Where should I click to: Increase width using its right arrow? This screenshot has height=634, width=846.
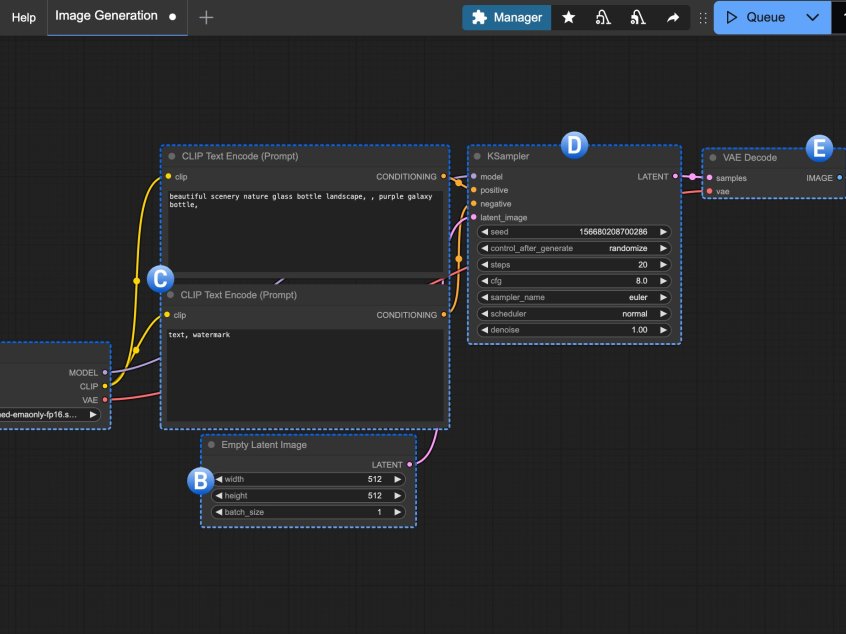tap(398, 479)
